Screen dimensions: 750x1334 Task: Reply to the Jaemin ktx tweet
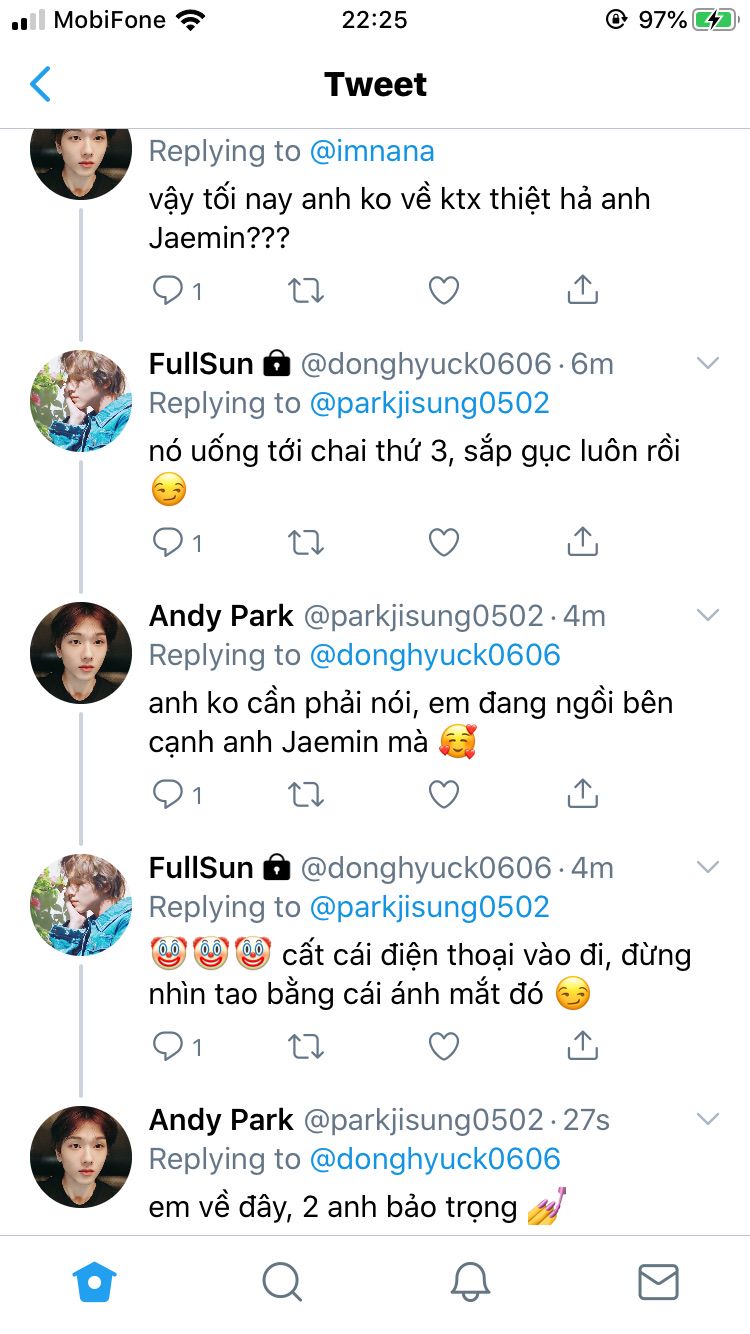tap(168, 291)
